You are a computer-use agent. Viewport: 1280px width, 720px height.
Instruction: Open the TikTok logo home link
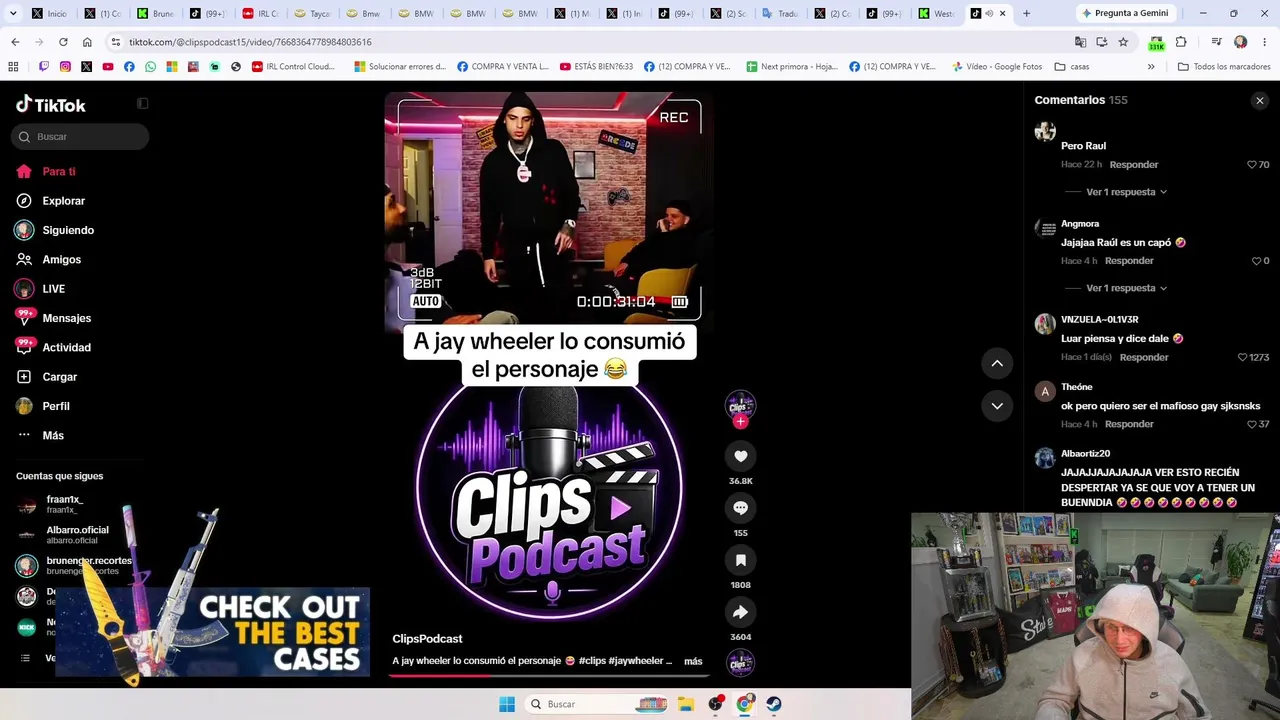pyautogui.click(x=51, y=104)
